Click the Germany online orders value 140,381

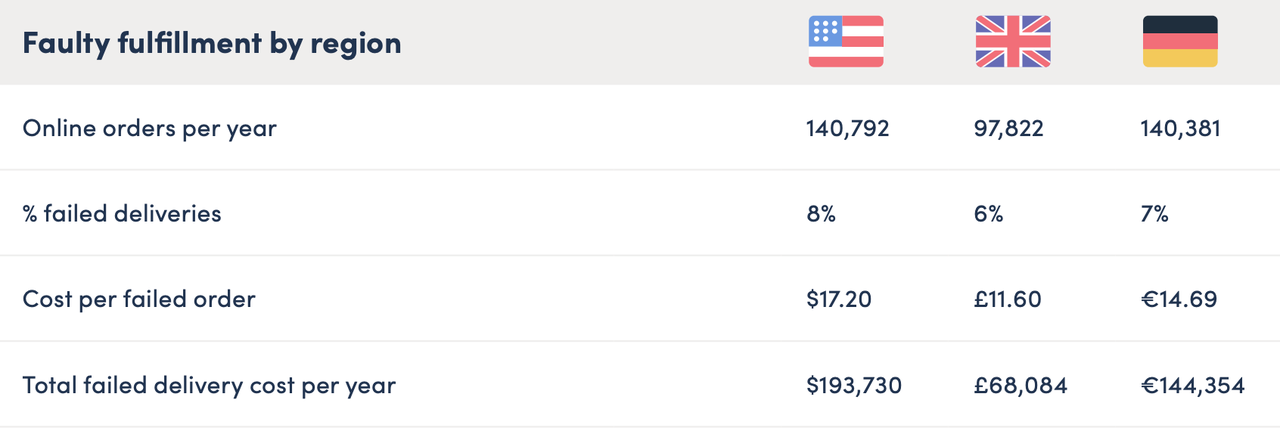[1180, 128]
